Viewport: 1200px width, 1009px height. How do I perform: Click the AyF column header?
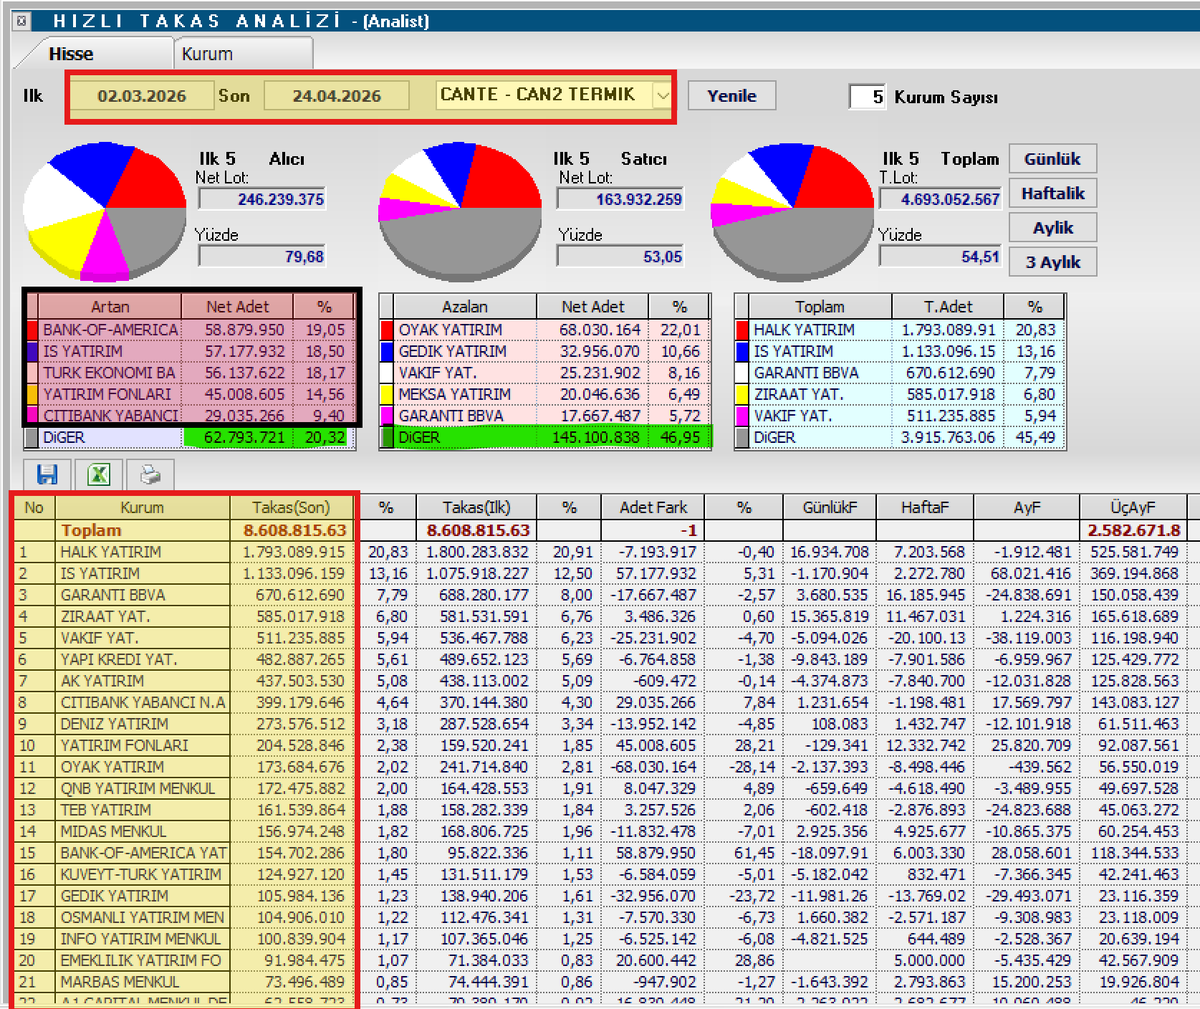coord(1027,508)
